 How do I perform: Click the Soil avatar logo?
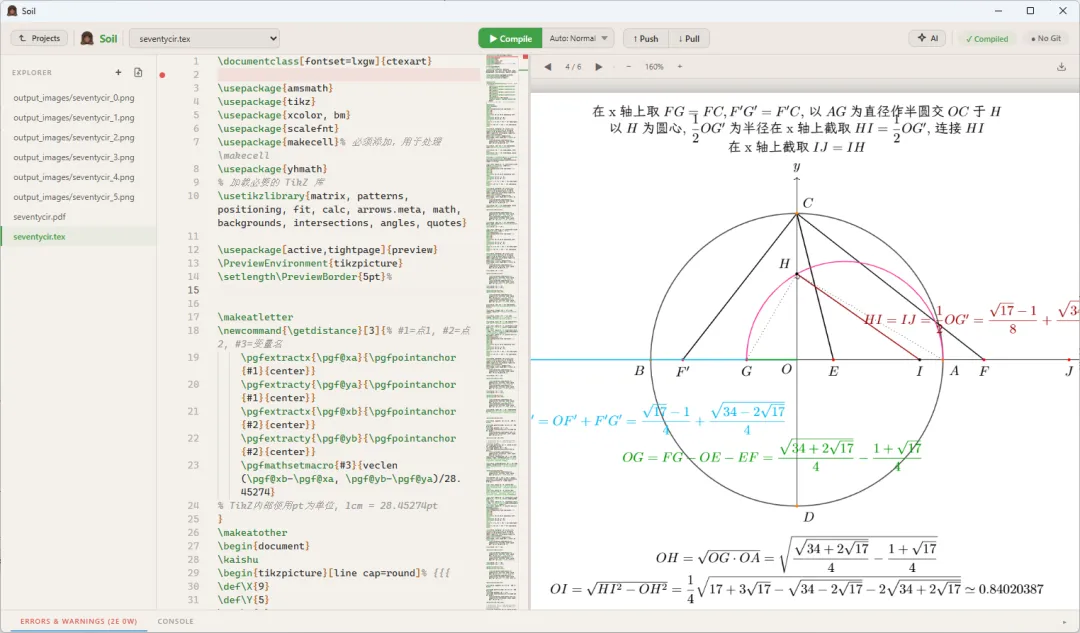point(87,38)
